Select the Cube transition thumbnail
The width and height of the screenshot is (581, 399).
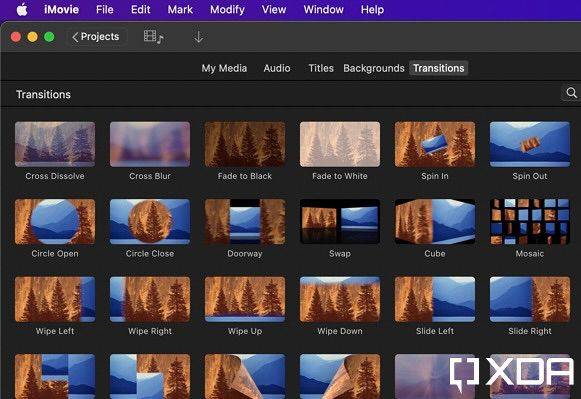pos(435,222)
